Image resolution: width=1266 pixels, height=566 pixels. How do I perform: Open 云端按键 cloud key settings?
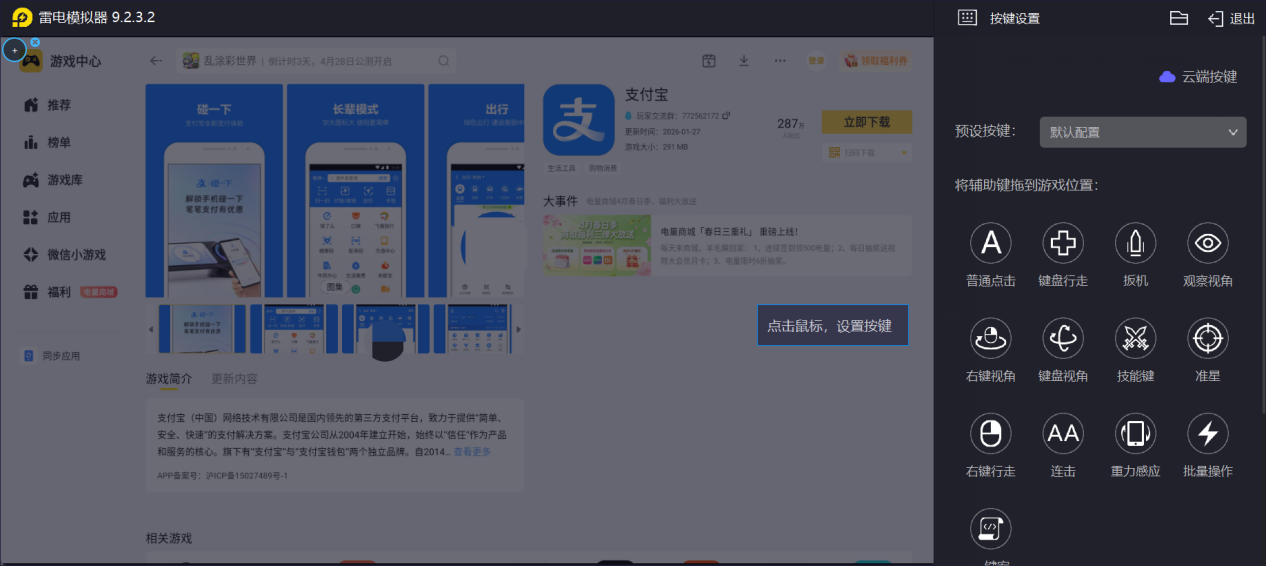tap(1198, 76)
